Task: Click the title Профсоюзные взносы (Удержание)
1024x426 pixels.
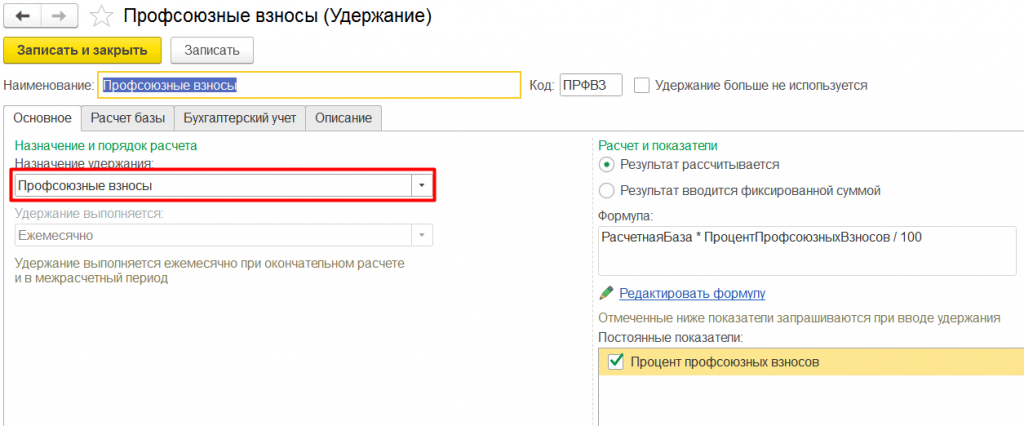Action: coord(278,16)
